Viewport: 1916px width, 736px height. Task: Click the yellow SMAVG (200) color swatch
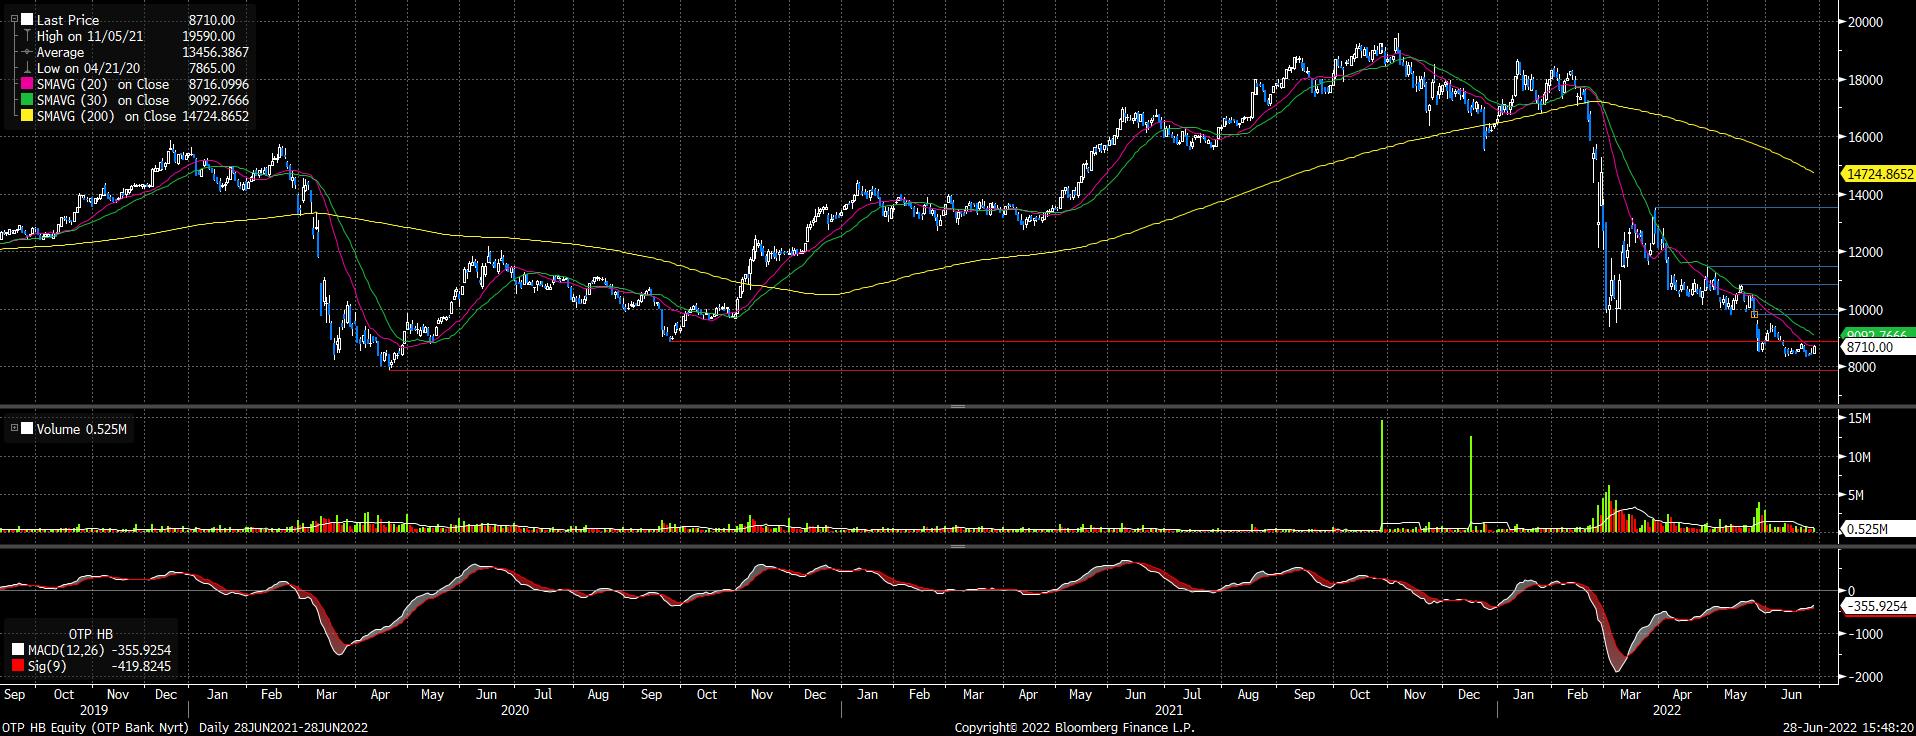click(x=27, y=116)
